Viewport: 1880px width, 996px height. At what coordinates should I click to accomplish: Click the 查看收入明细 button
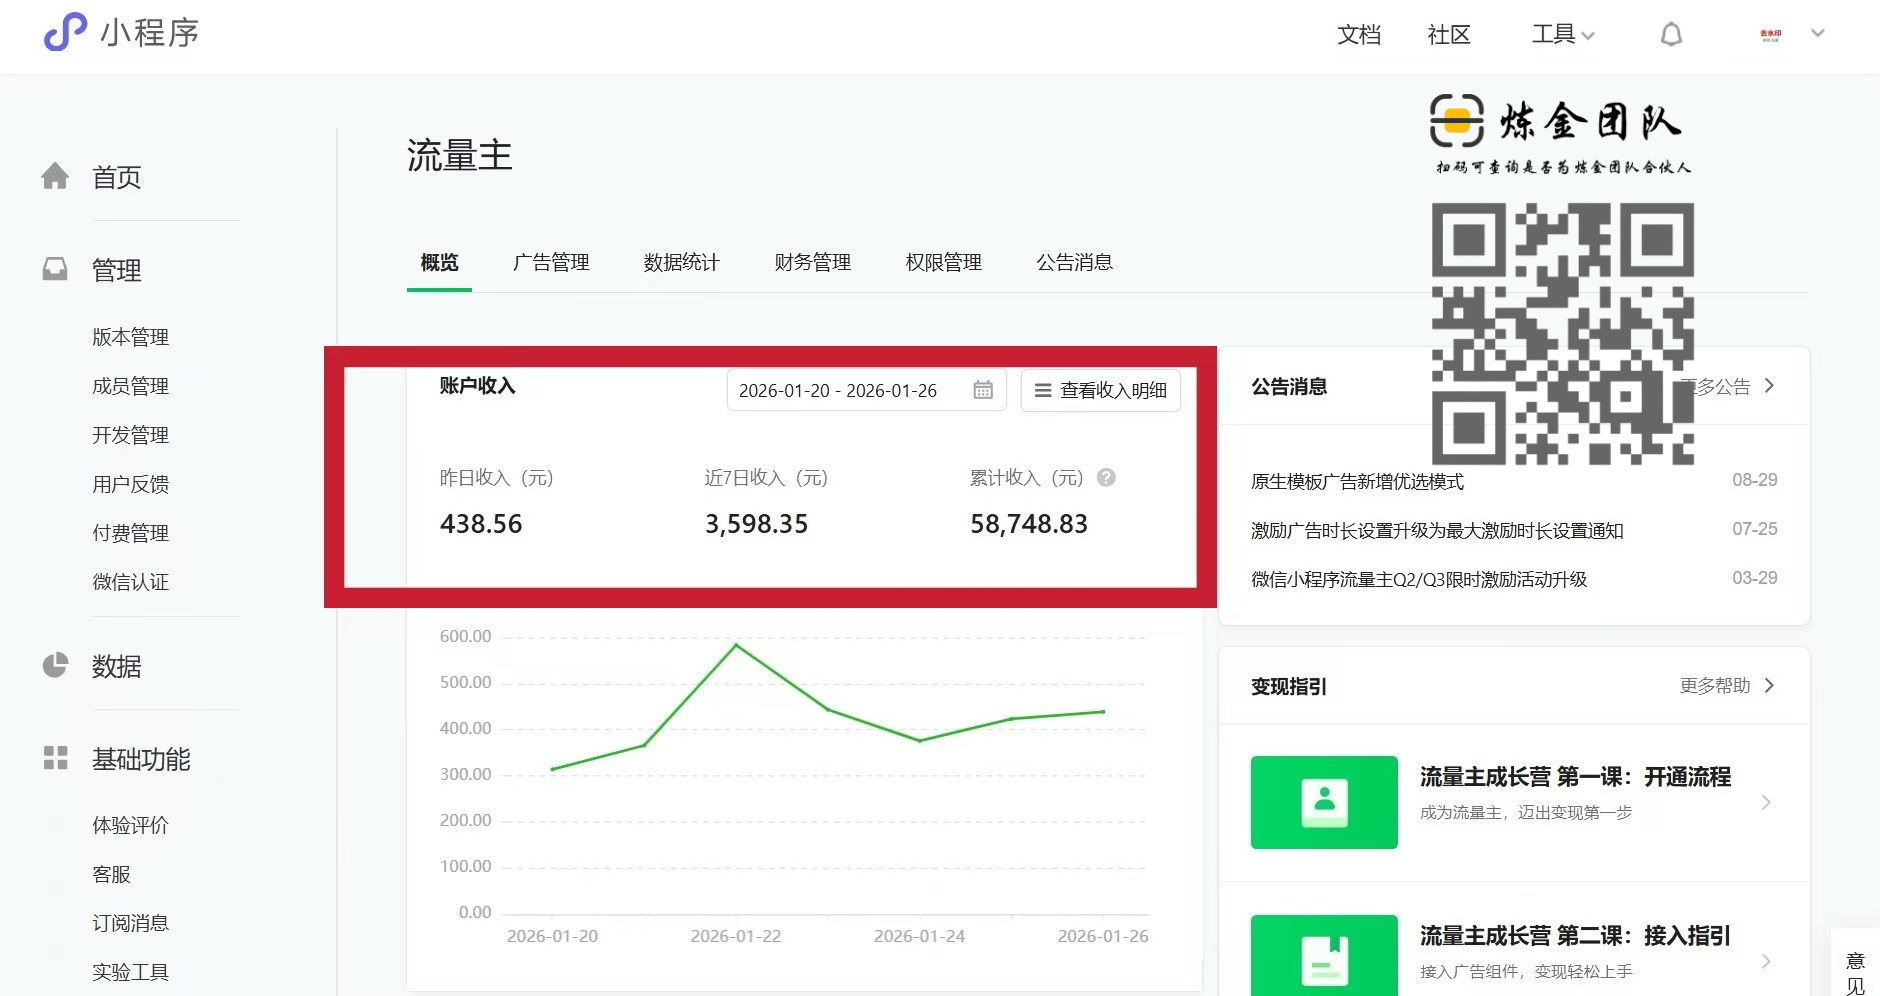coord(1100,390)
